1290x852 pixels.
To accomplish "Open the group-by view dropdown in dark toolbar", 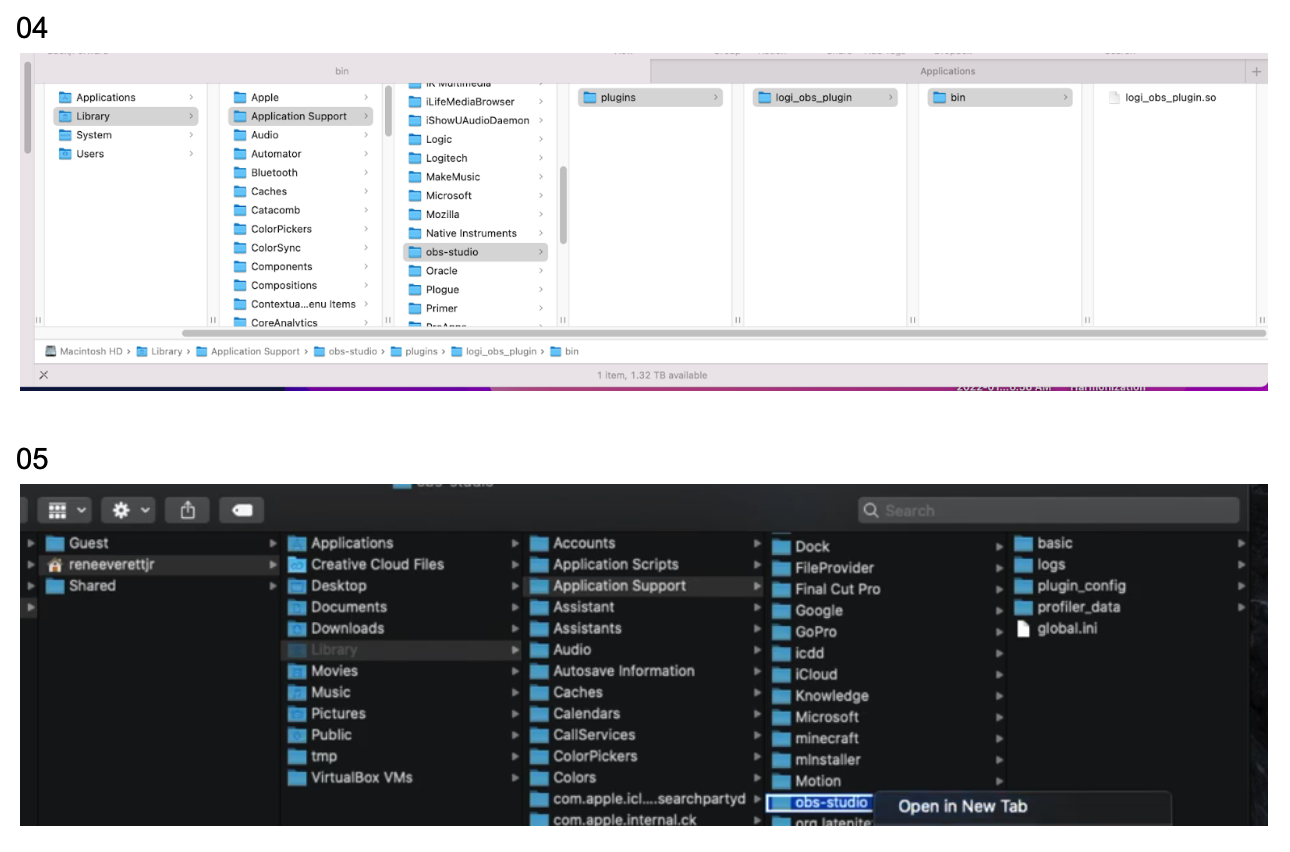I will click(x=65, y=510).
